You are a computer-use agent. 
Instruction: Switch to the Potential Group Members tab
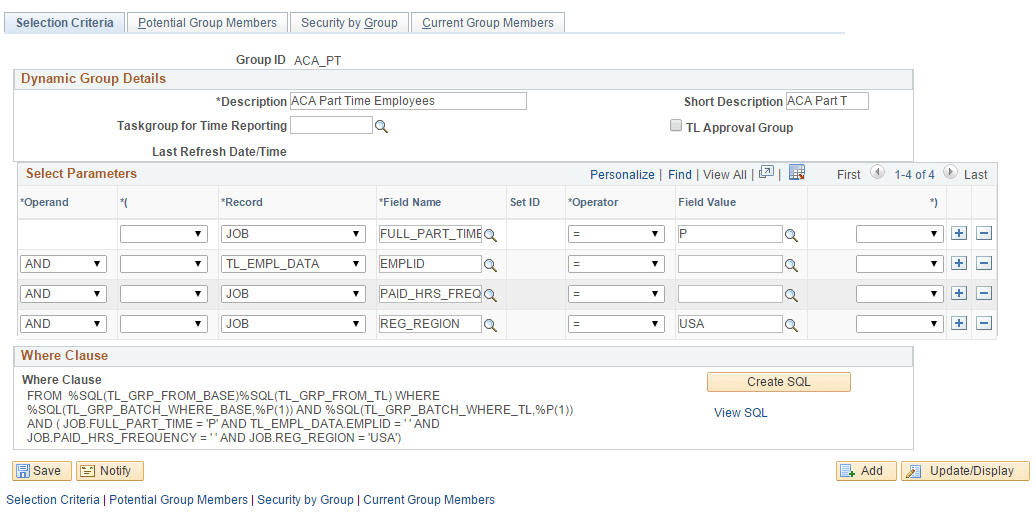207,22
